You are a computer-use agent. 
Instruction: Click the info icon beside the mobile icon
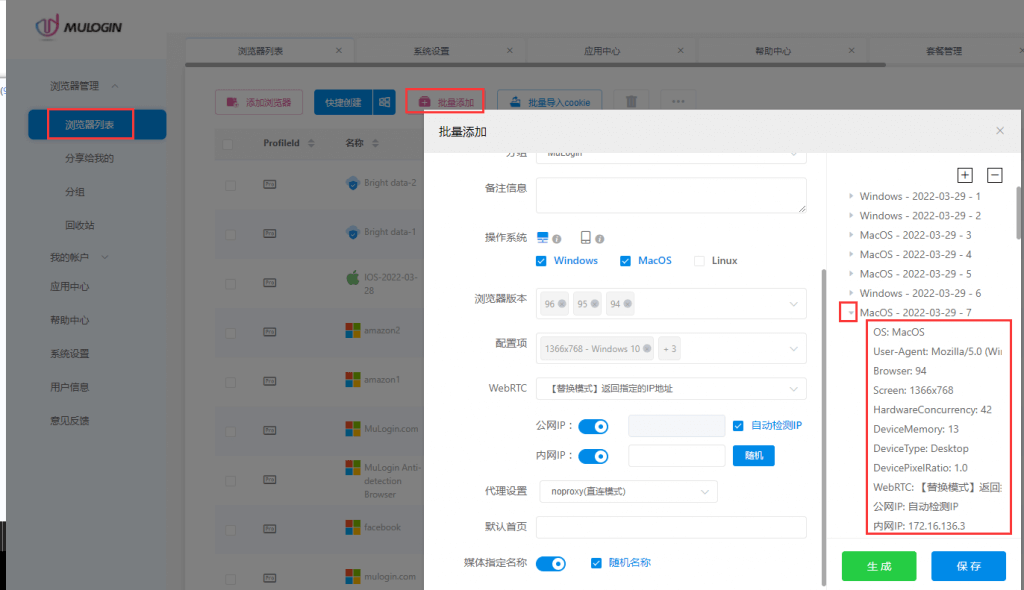pos(600,239)
